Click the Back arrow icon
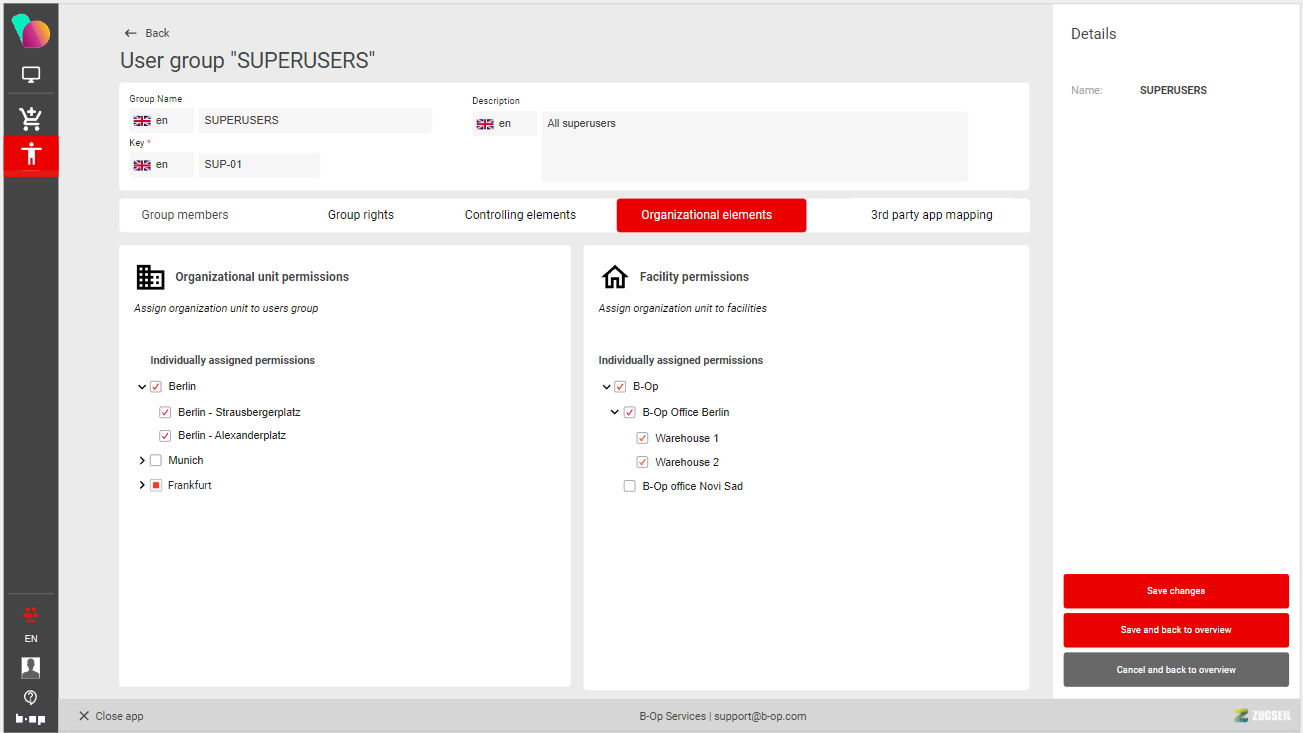 (x=130, y=33)
